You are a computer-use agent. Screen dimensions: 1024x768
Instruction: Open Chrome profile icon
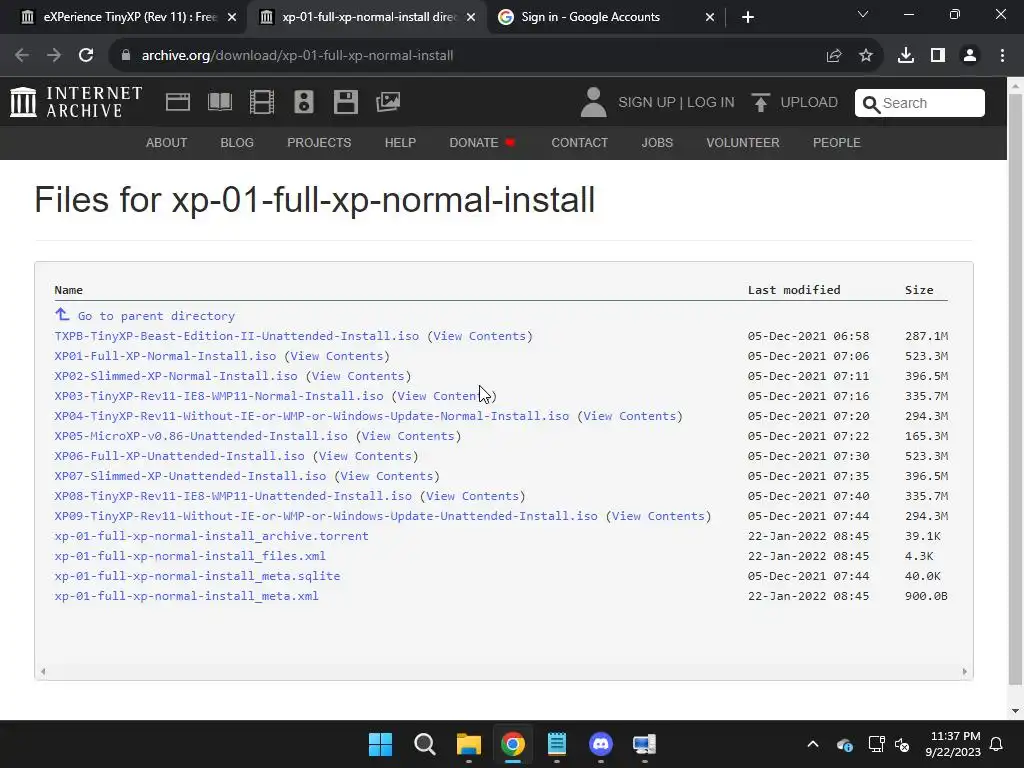970,56
